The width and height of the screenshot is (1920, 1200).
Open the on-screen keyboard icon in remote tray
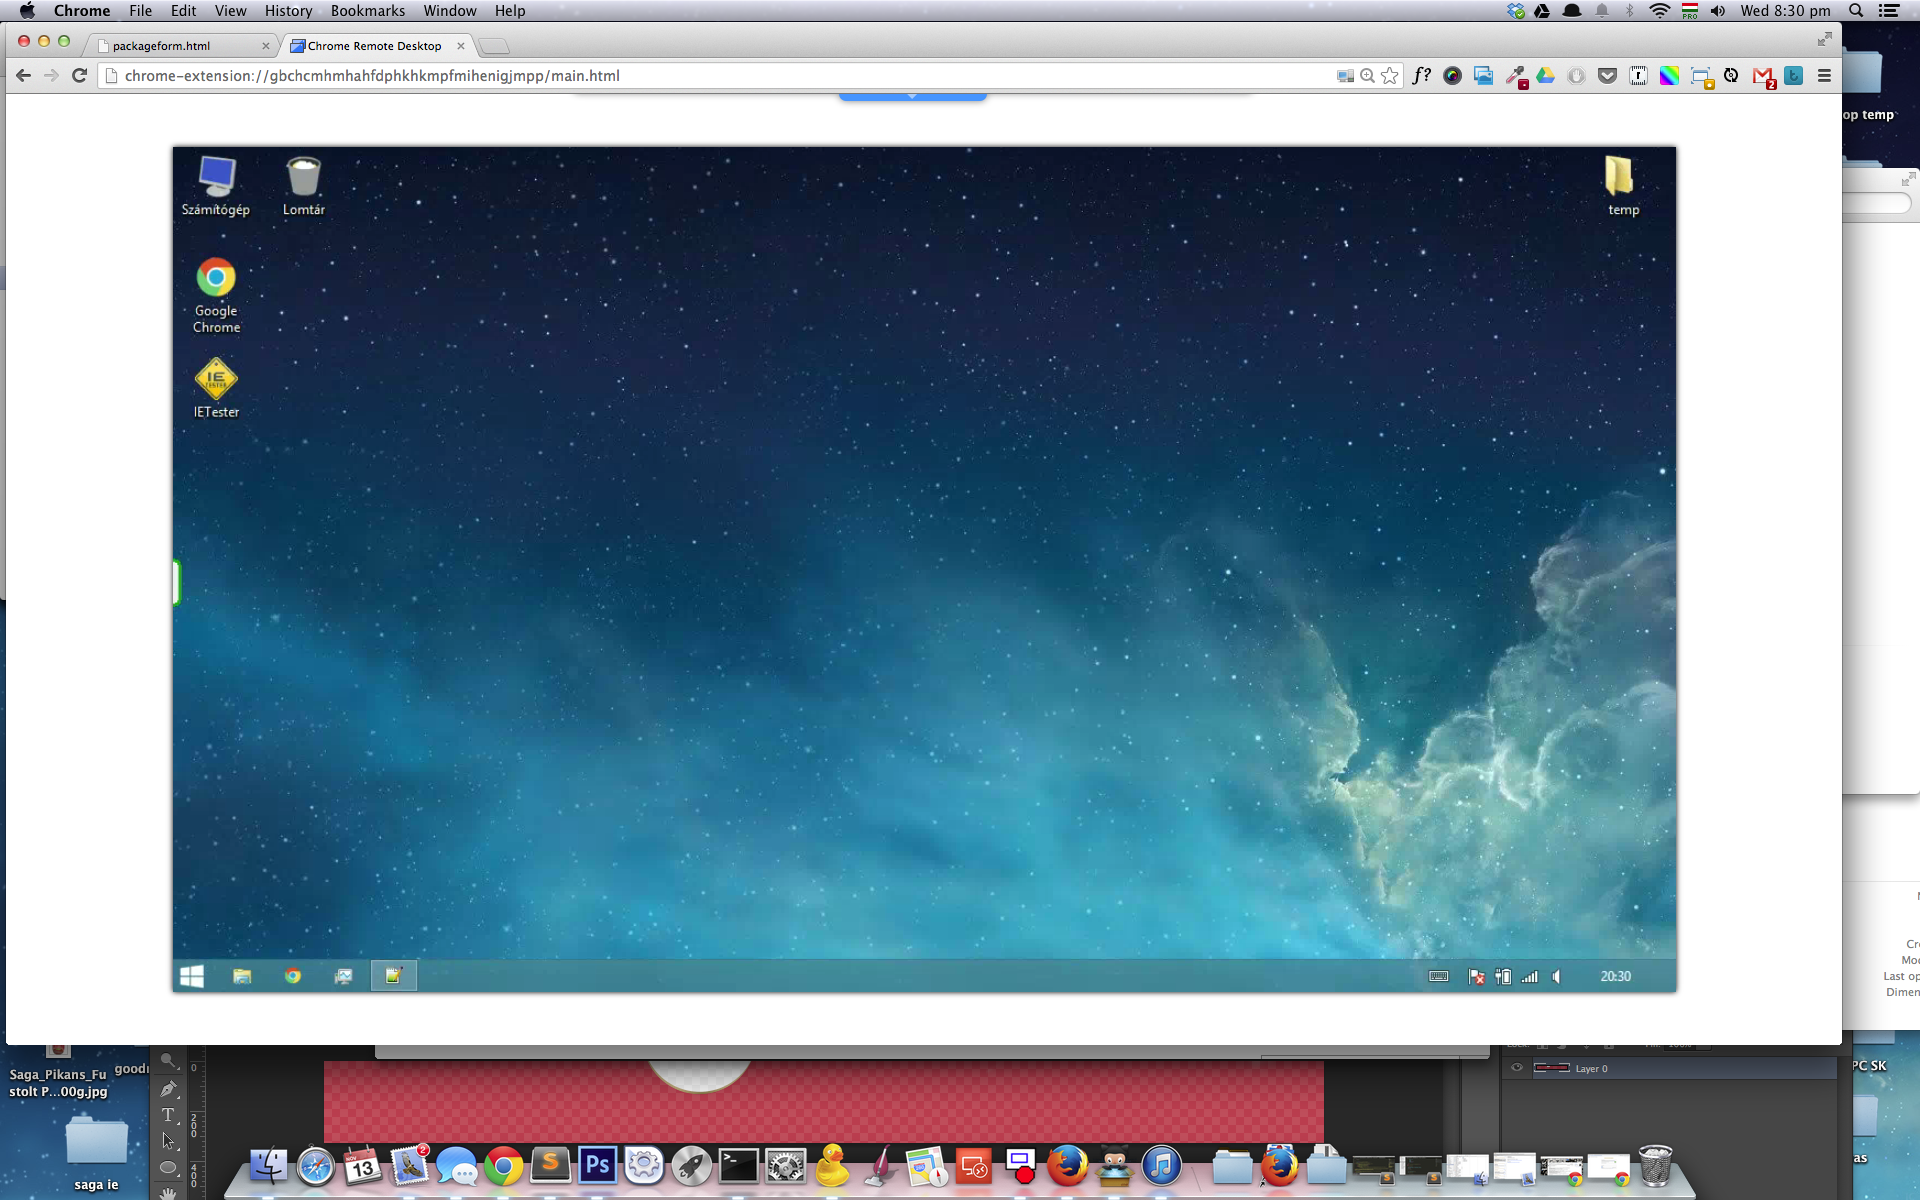pyautogui.click(x=1438, y=977)
